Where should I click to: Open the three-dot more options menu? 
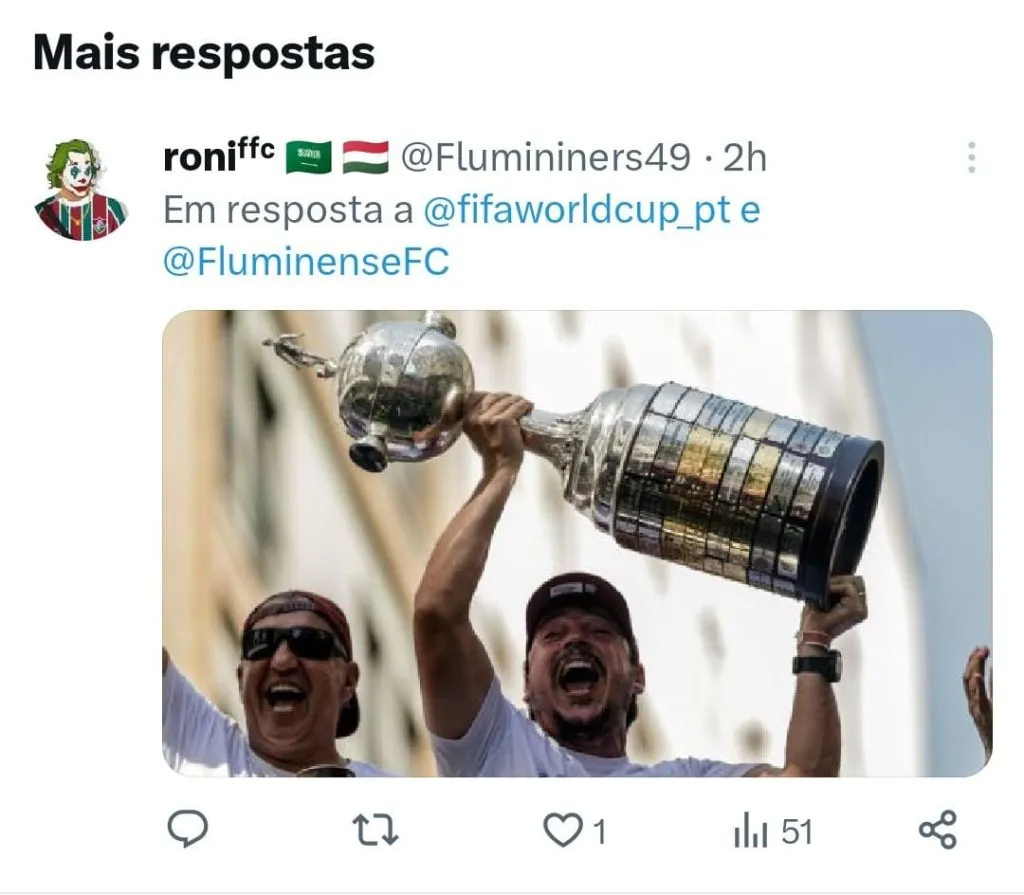972,157
